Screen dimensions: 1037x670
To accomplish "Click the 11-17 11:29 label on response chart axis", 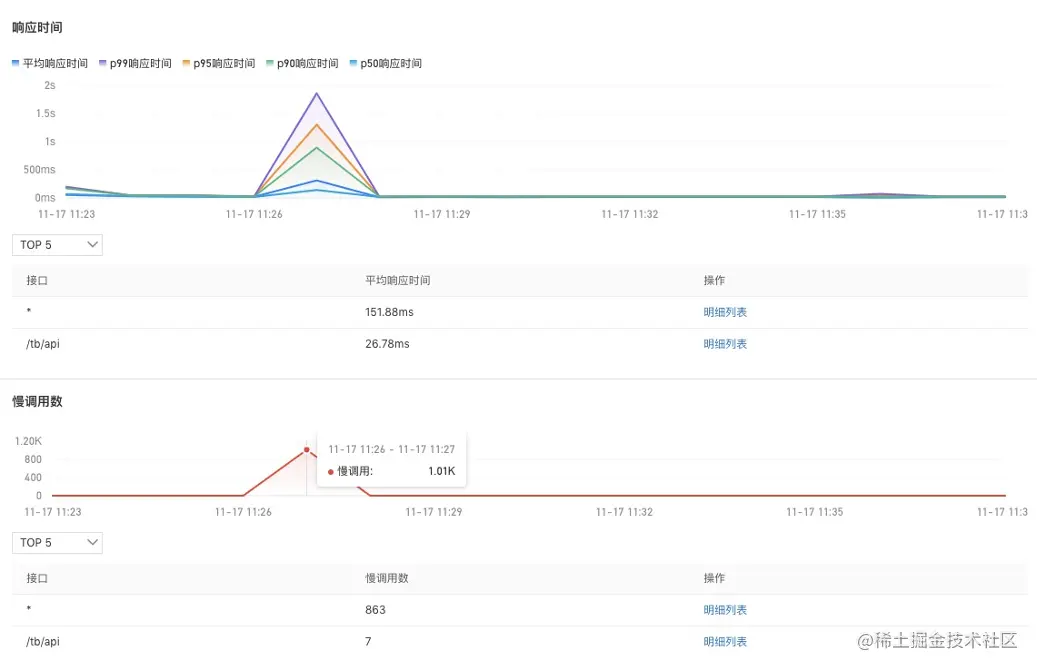I will pos(442,214).
